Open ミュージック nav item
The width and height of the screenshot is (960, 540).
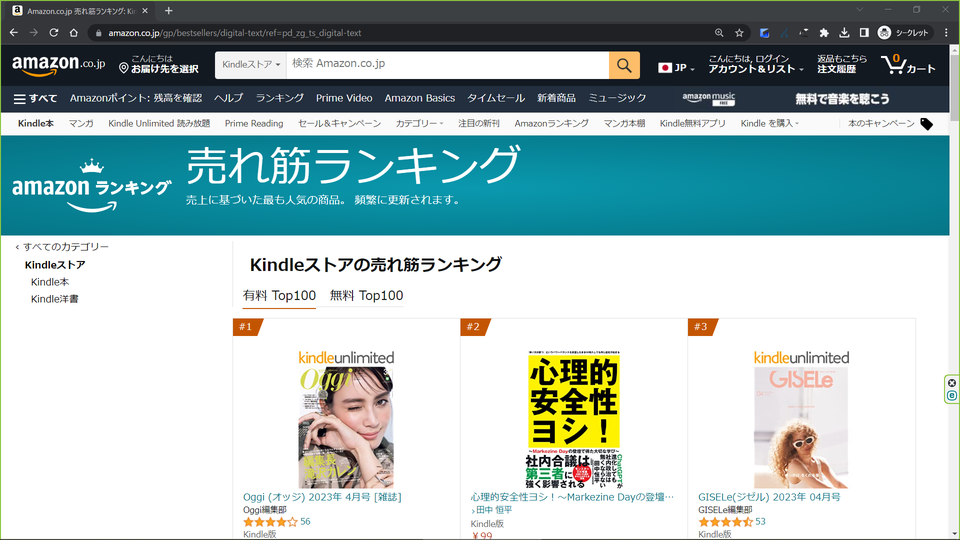point(617,98)
